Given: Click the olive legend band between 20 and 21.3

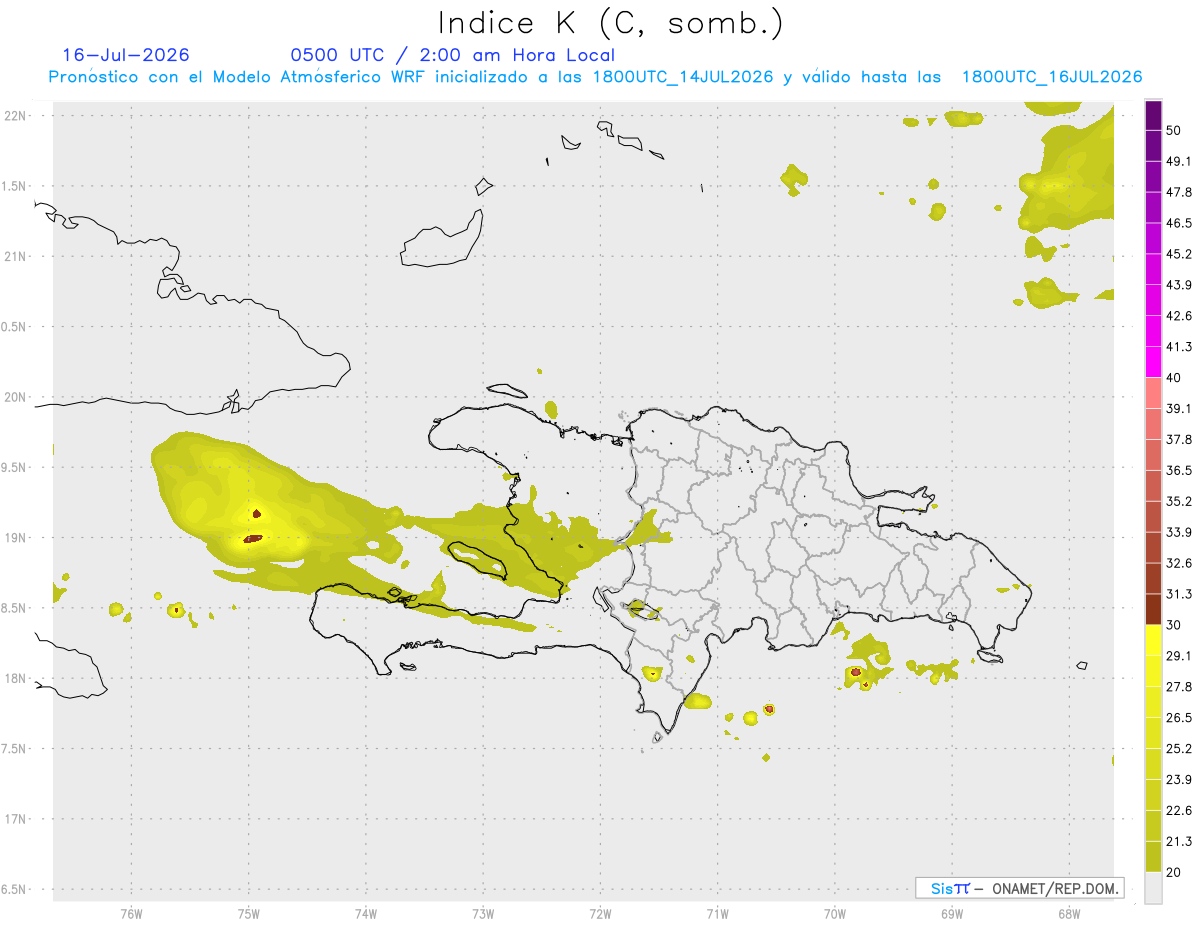Looking at the screenshot, I should [1153, 856].
